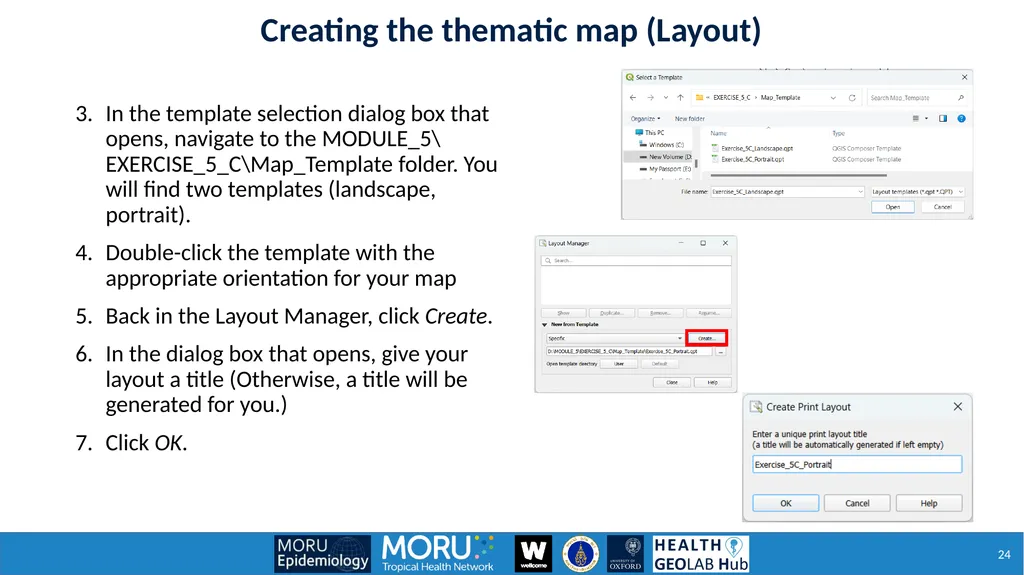1024x575 pixels.
Task: Click the round Mahidol University seal logo
Action: pyautogui.click(x=580, y=554)
